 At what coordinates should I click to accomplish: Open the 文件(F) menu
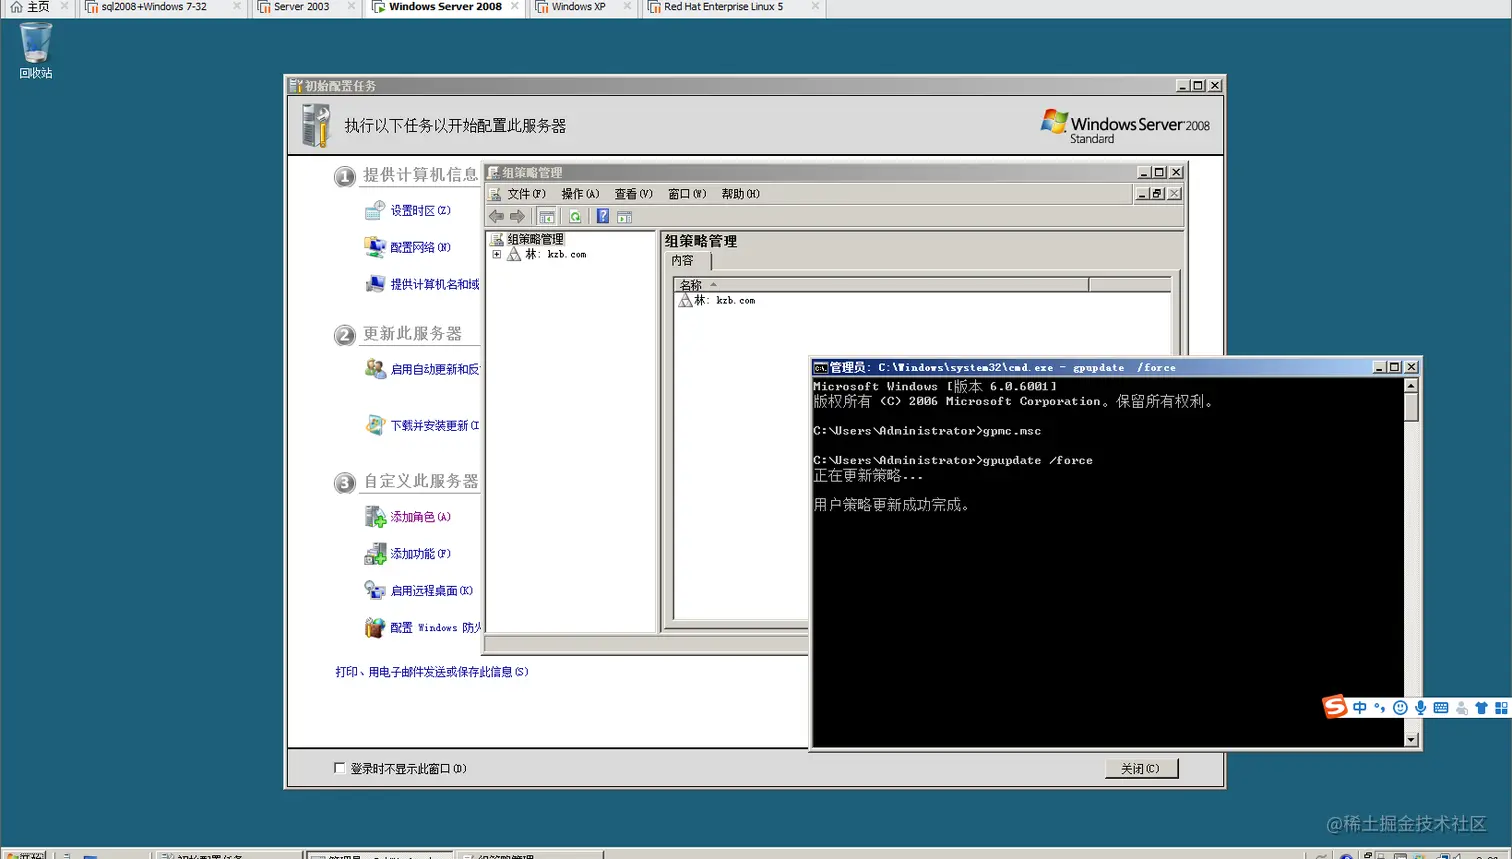[x=526, y=194]
